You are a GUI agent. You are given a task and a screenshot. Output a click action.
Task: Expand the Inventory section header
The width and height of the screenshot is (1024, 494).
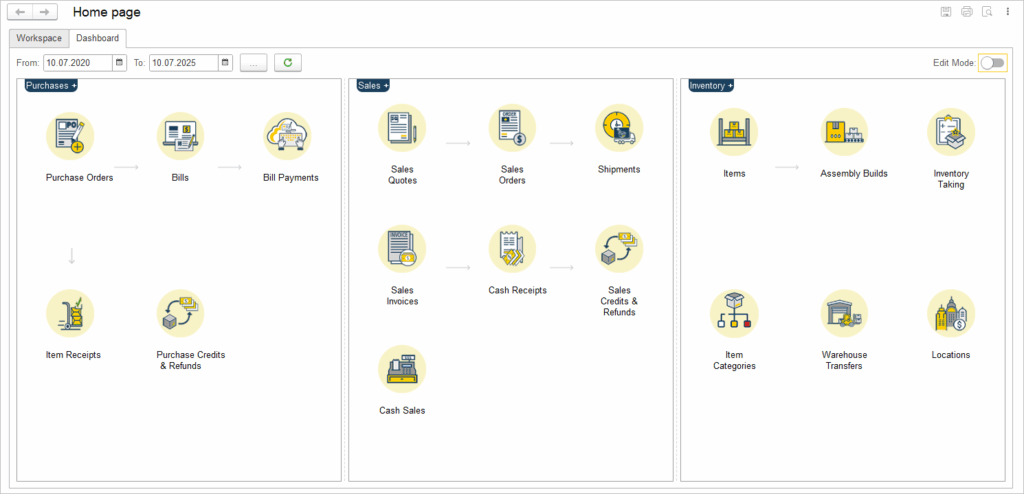[711, 86]
